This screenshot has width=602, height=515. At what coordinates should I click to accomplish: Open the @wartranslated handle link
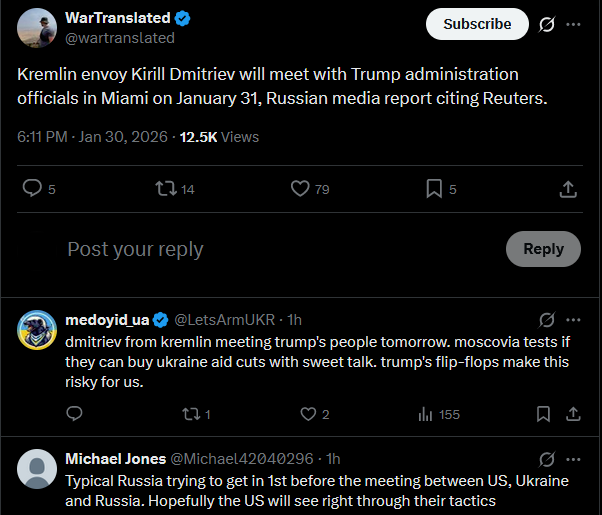(120, 38)
